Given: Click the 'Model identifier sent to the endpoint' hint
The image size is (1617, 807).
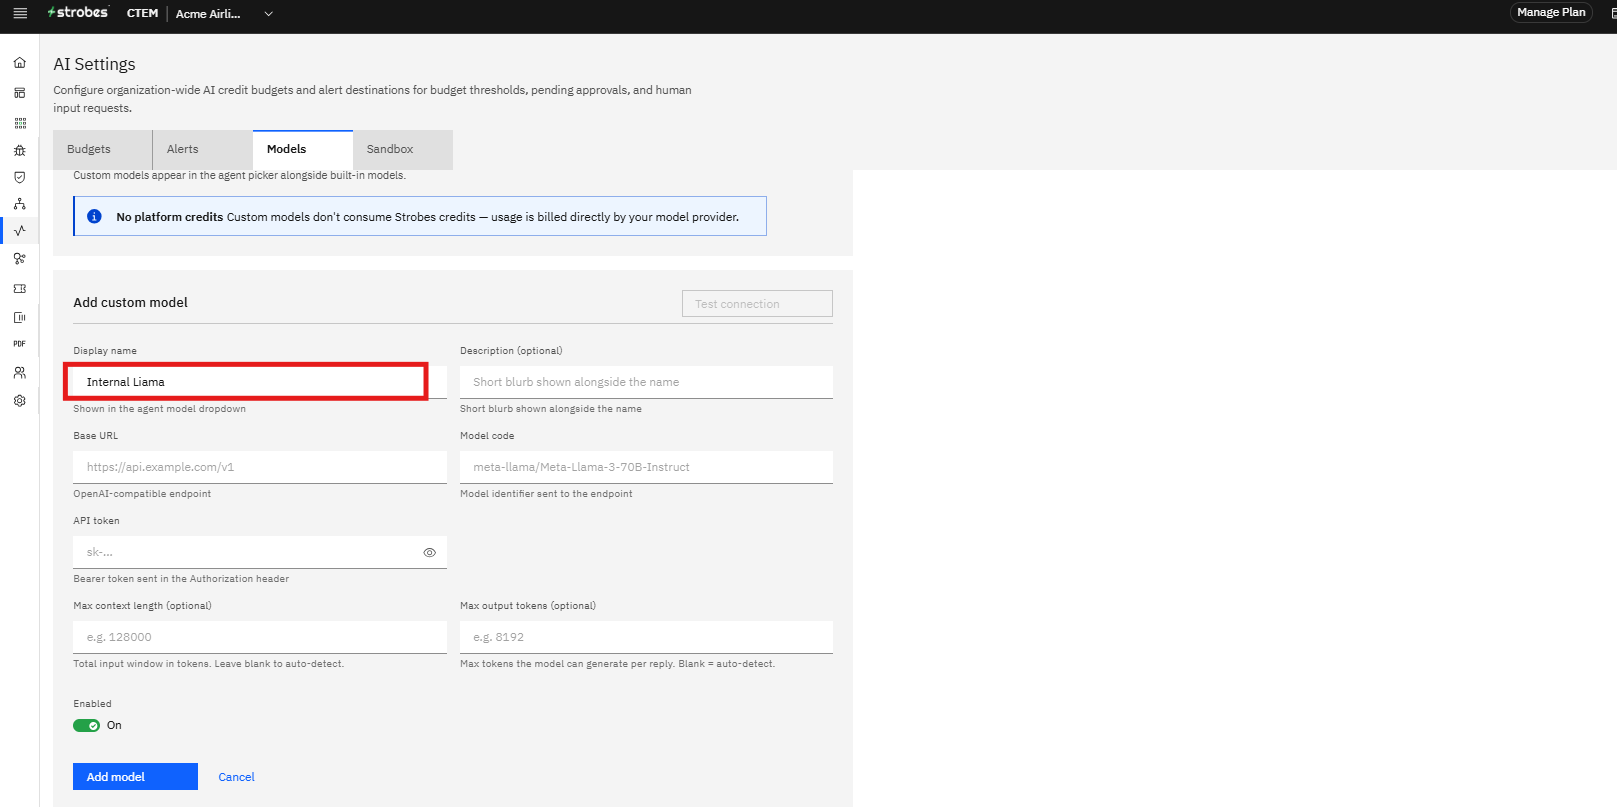Looking at the screenshot, I should tap(546, 494).
